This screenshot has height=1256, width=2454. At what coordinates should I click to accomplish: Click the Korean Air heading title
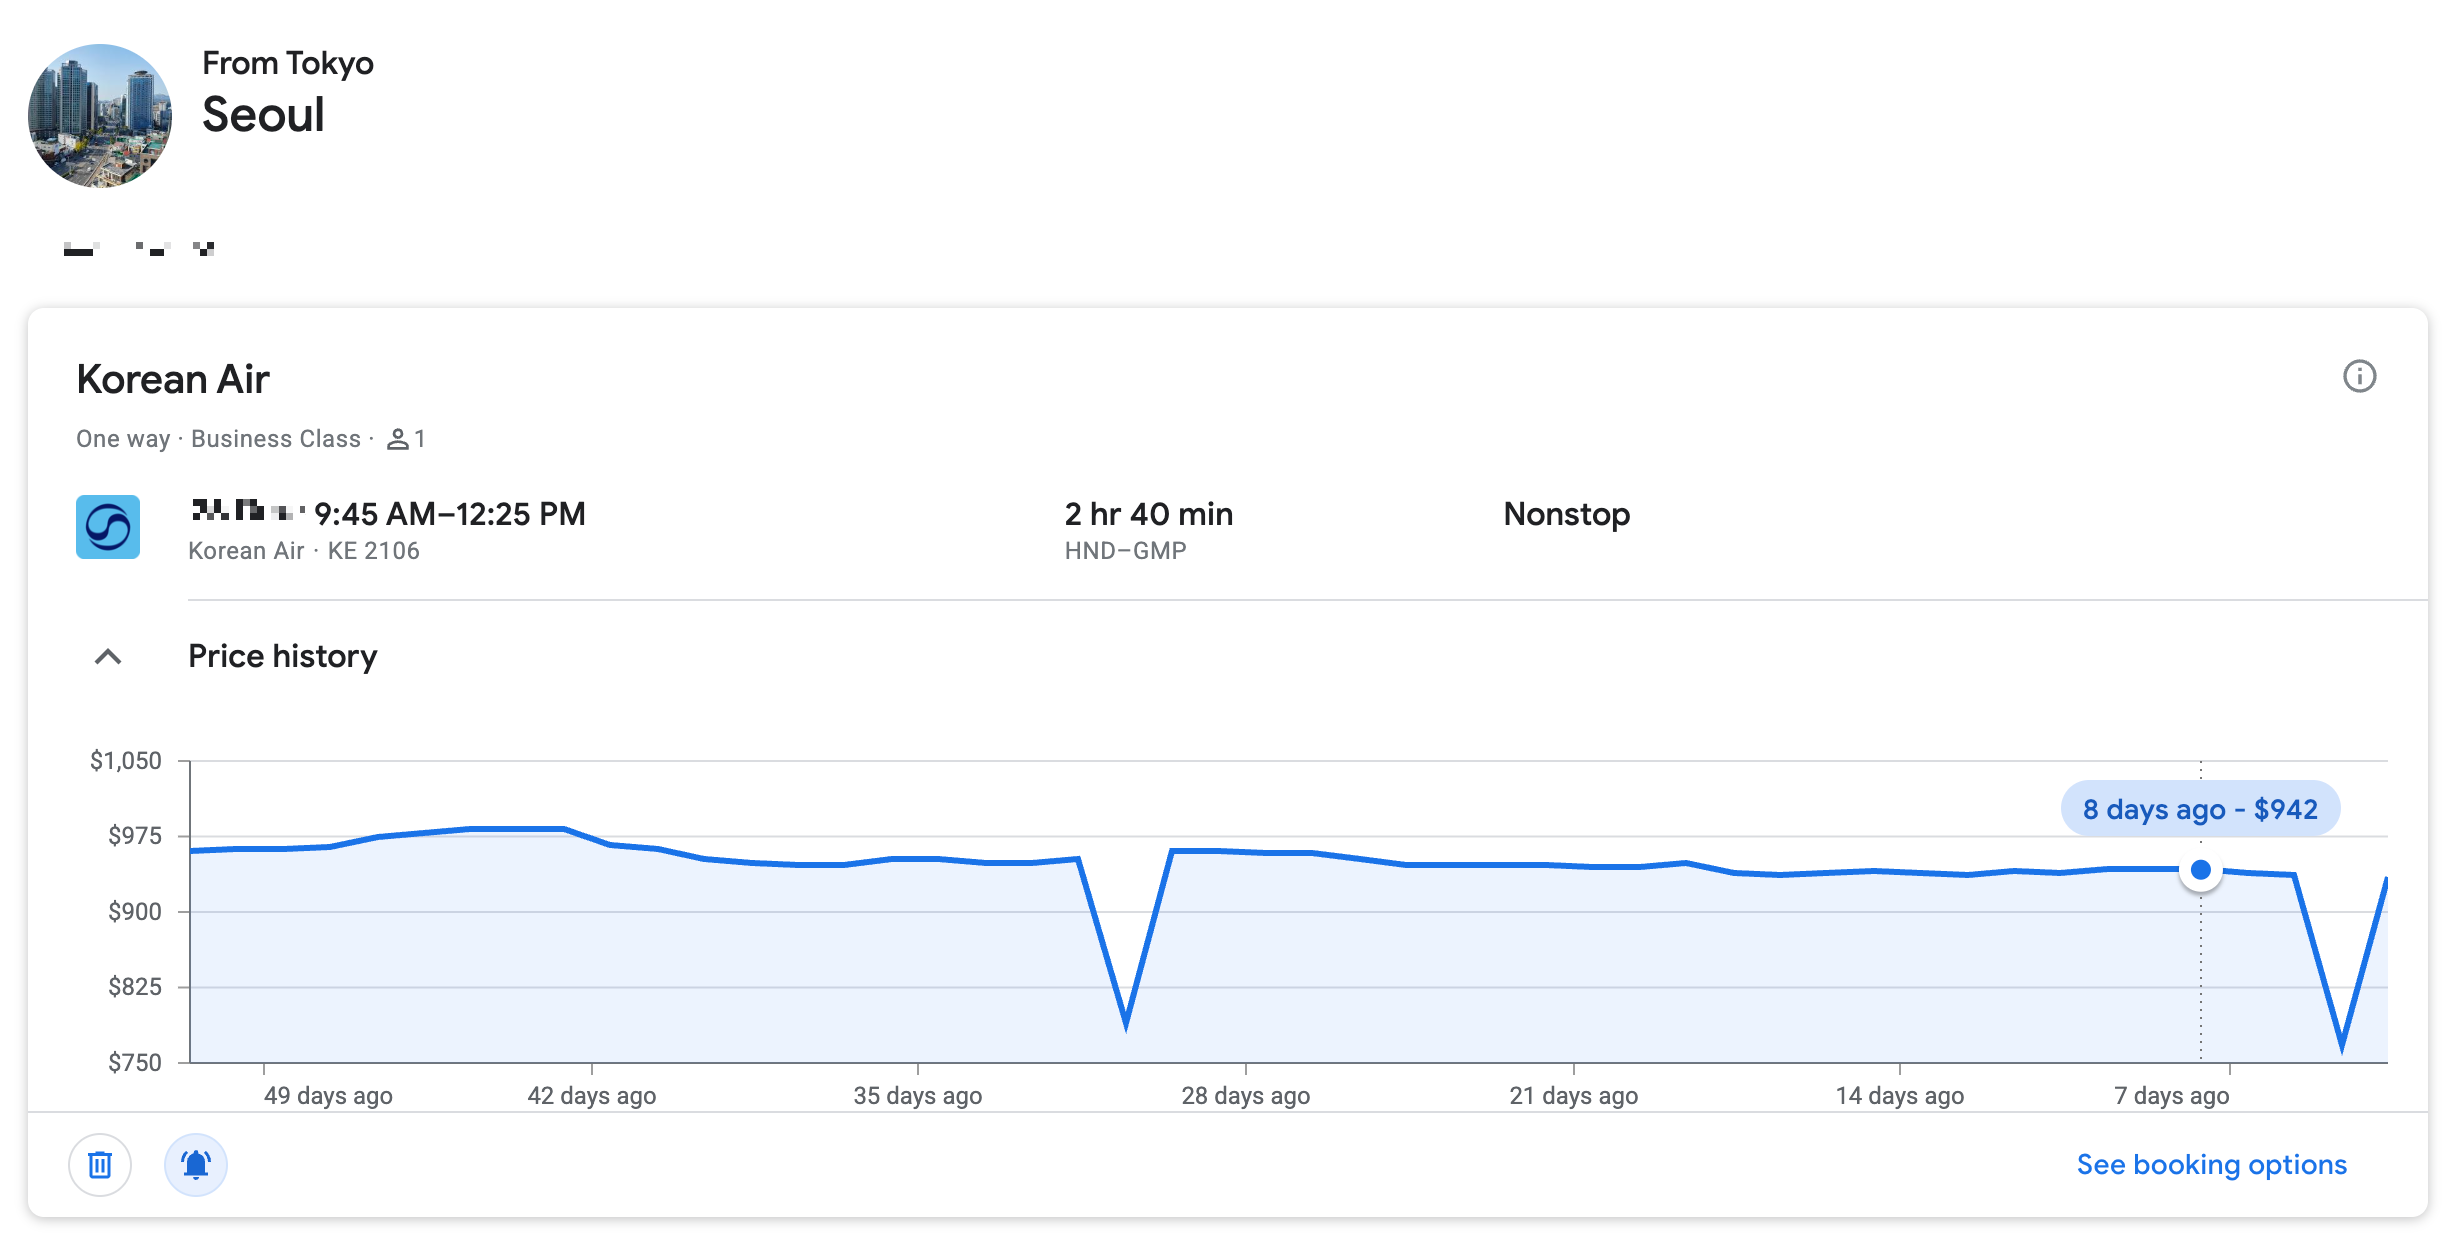(x=173, y=380)
